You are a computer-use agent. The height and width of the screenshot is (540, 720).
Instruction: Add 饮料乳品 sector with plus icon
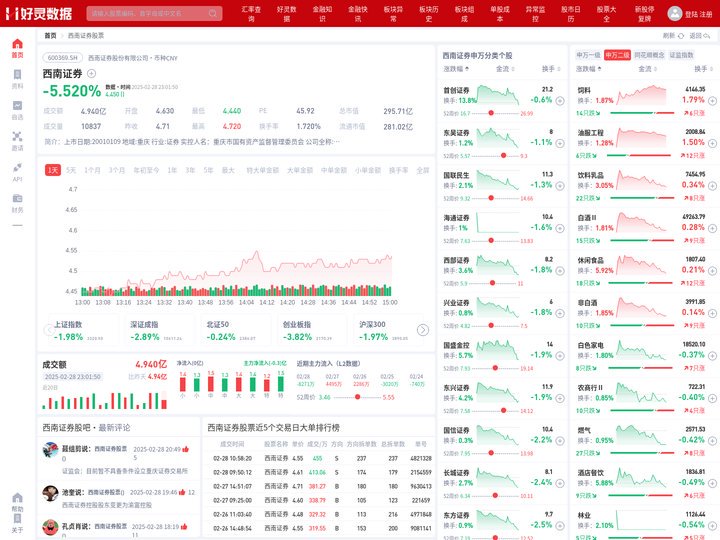[712, 186]
